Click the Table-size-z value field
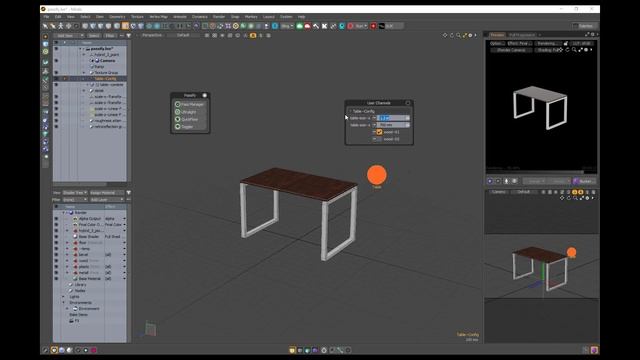Image resolution: width=640 pixels, height=360 pixels. (x=393, y=125)
